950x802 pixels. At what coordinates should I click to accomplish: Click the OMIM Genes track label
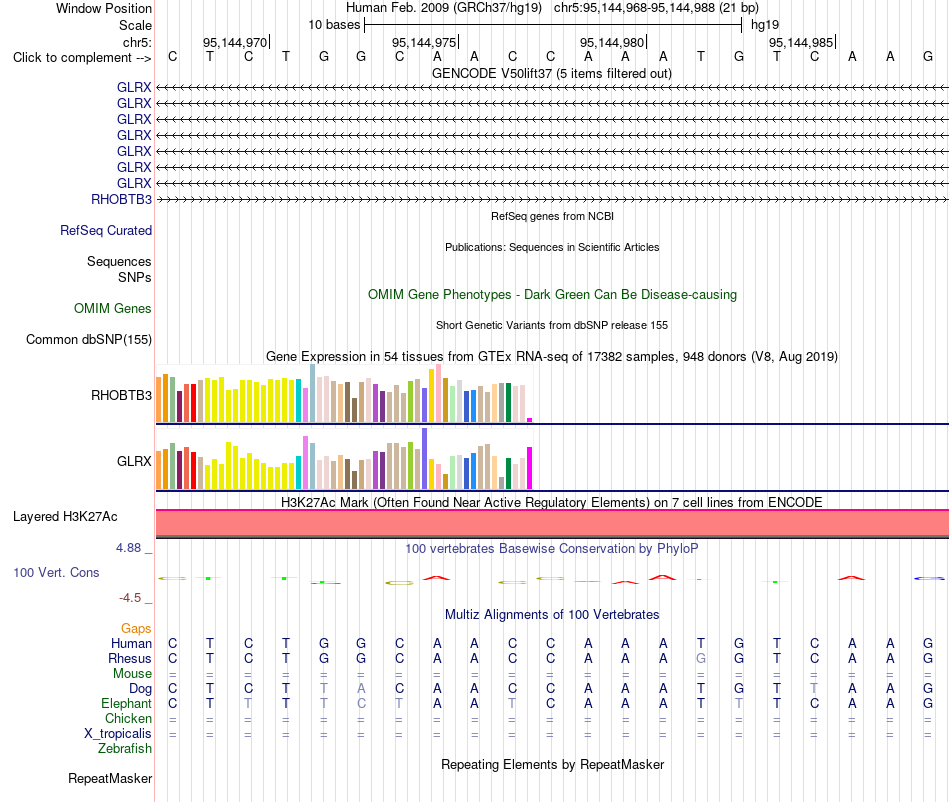pos(113,308)
